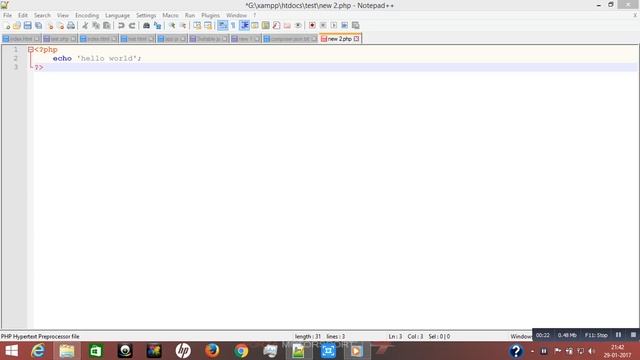
Task: Toggle the monitoring eye toolbar icon
Action: (298, 25)
